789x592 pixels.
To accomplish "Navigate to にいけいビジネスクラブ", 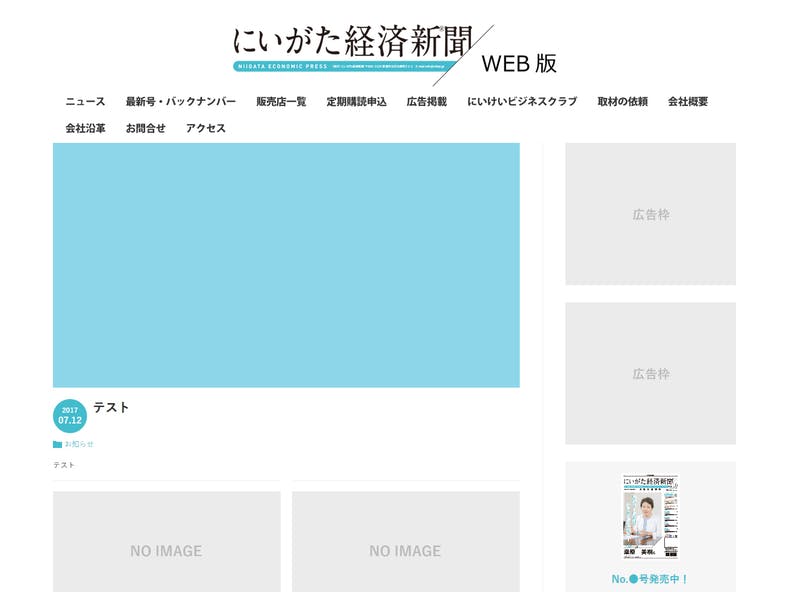I will click(x=522, y=102).
